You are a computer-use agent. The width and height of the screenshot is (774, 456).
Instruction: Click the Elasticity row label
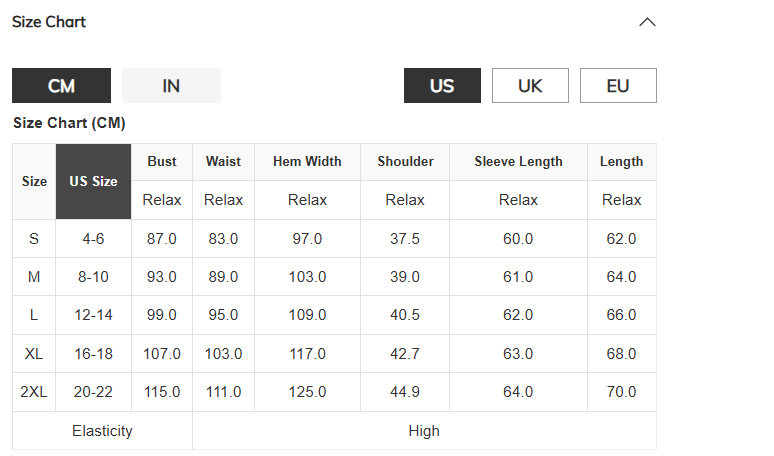(x=102, y=431)
